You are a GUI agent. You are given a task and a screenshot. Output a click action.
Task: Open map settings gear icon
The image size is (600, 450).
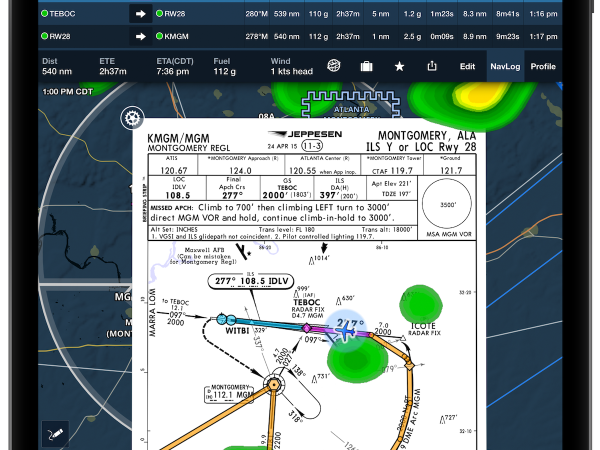[132, 118]
